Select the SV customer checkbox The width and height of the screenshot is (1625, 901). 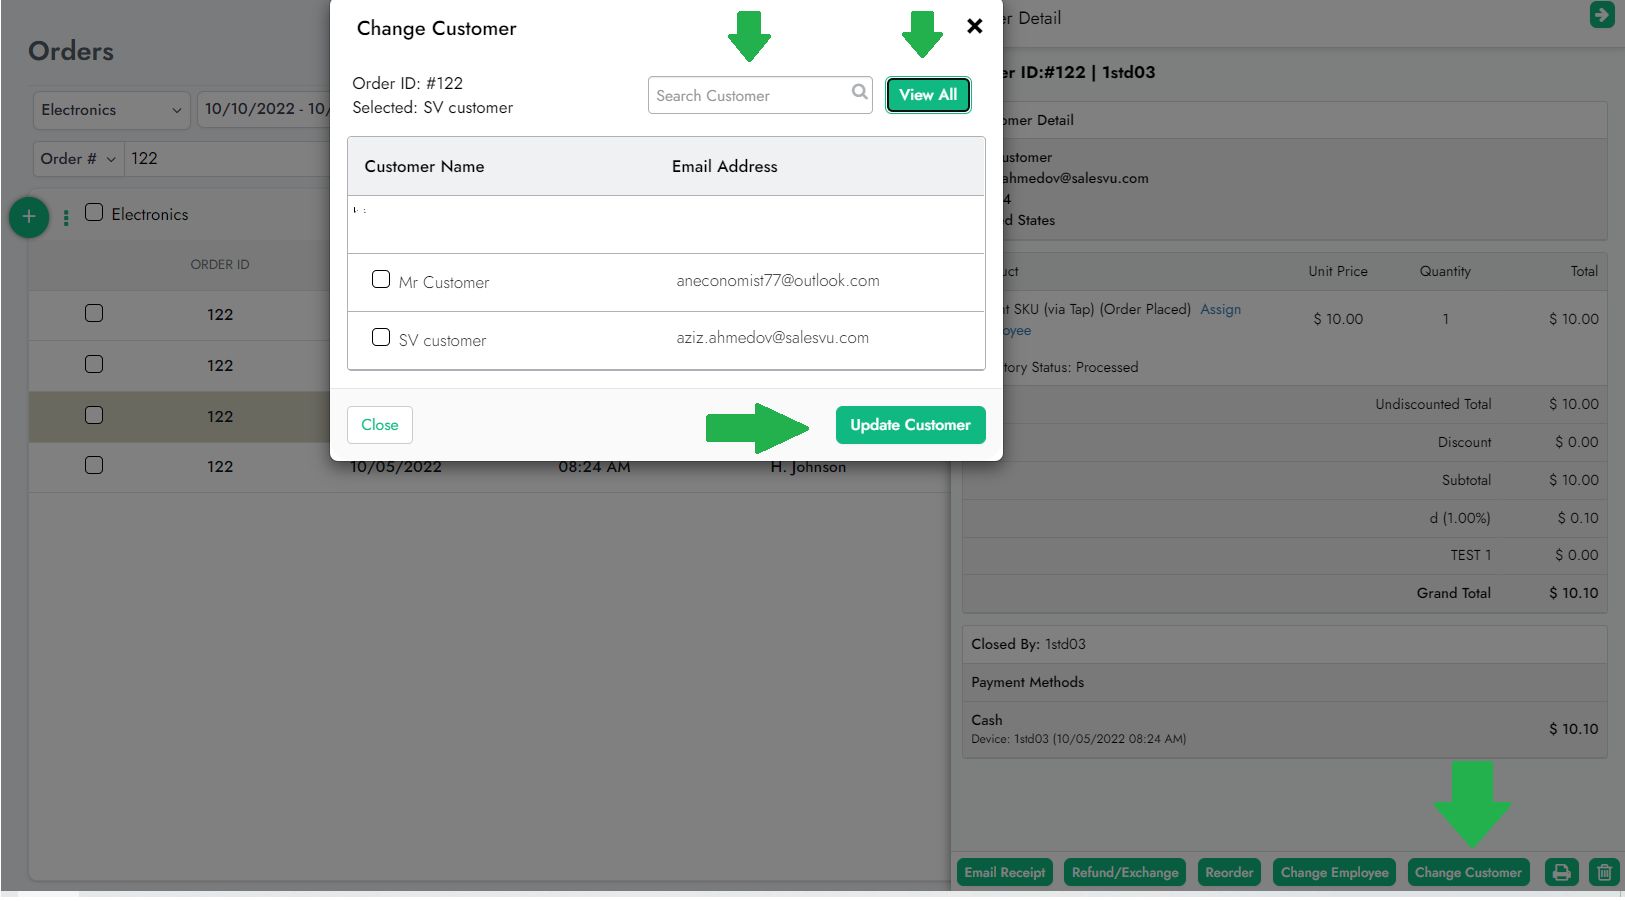coord(381,338)
